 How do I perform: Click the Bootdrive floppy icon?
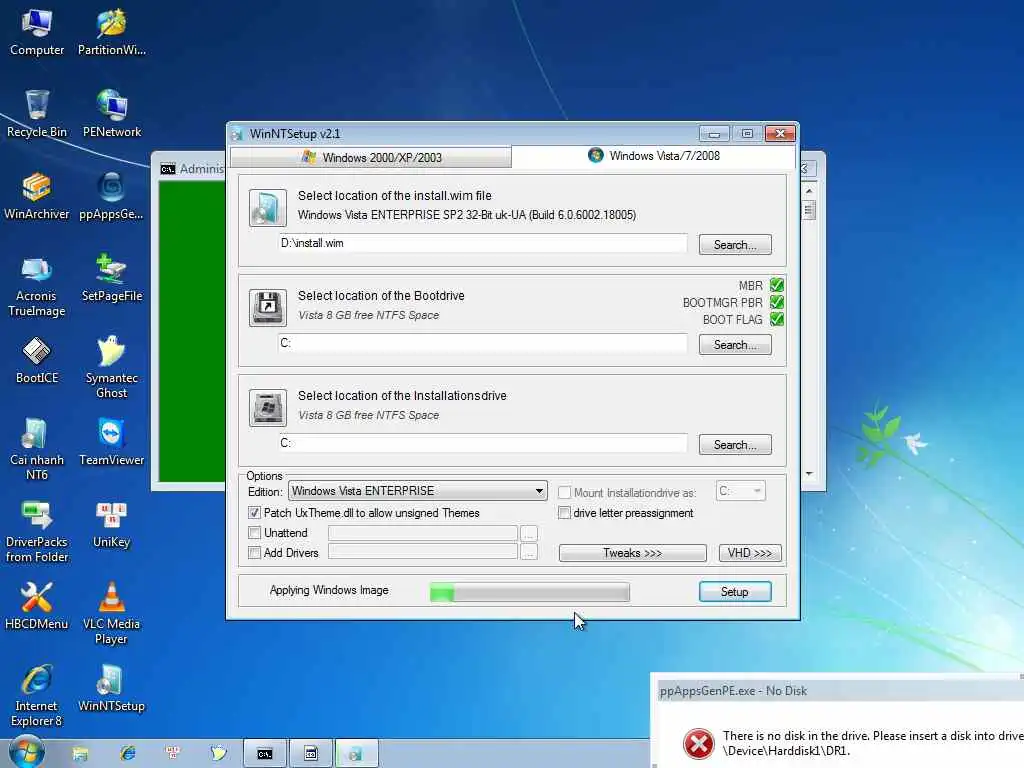click(268, 308)
